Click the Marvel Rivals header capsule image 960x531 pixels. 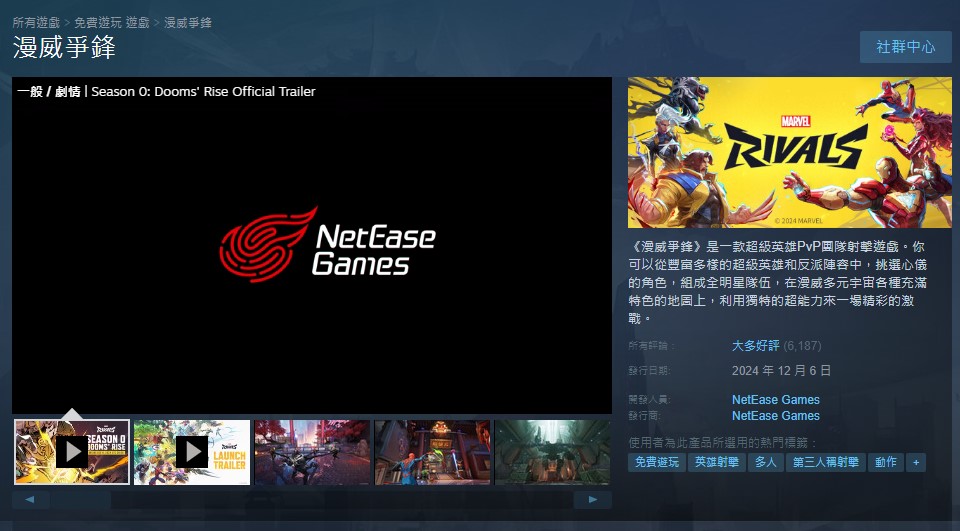click(x=790, y=153)
